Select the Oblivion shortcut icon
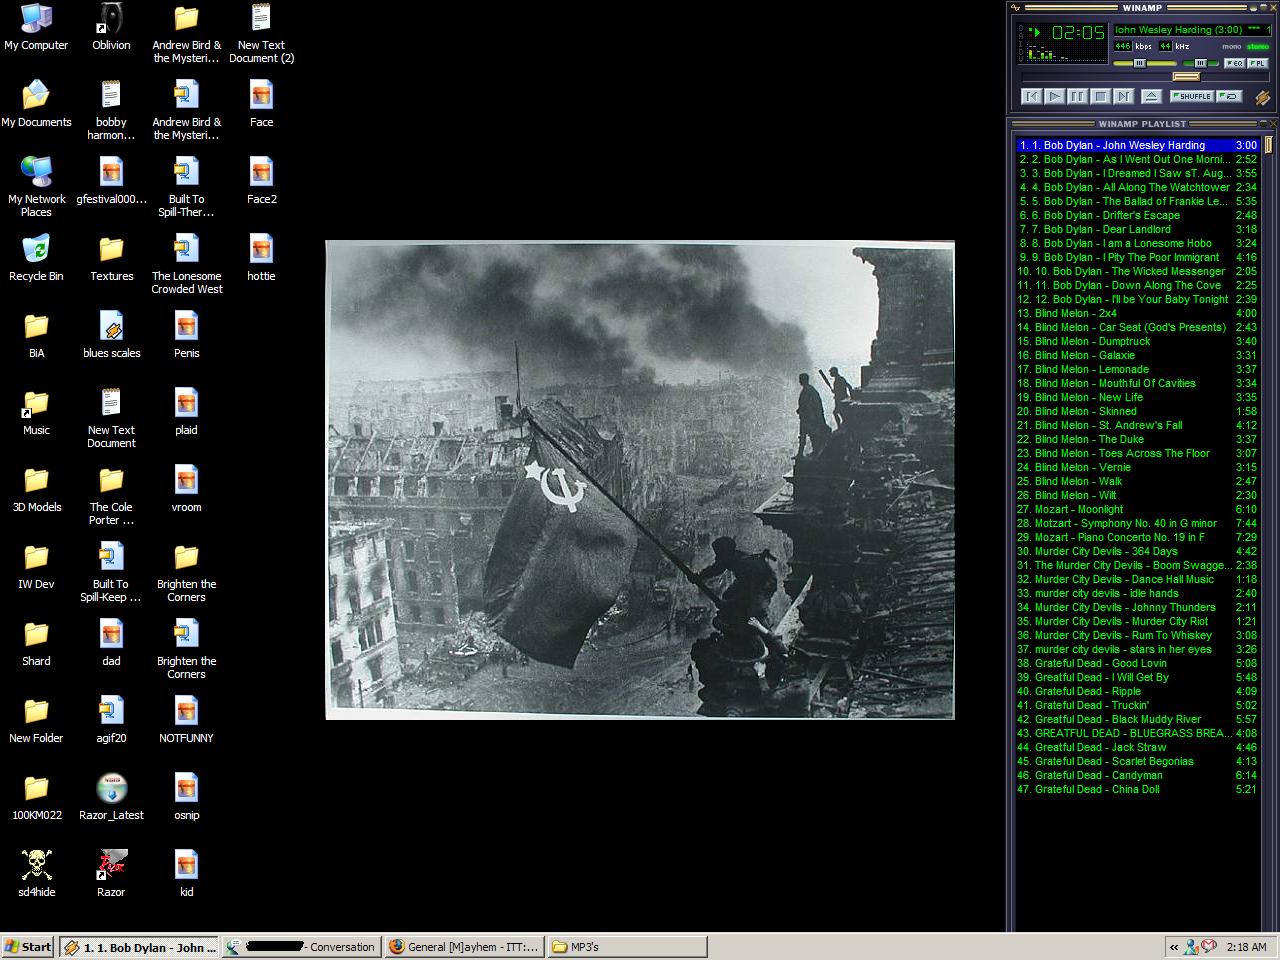 (x=111, y=27)
